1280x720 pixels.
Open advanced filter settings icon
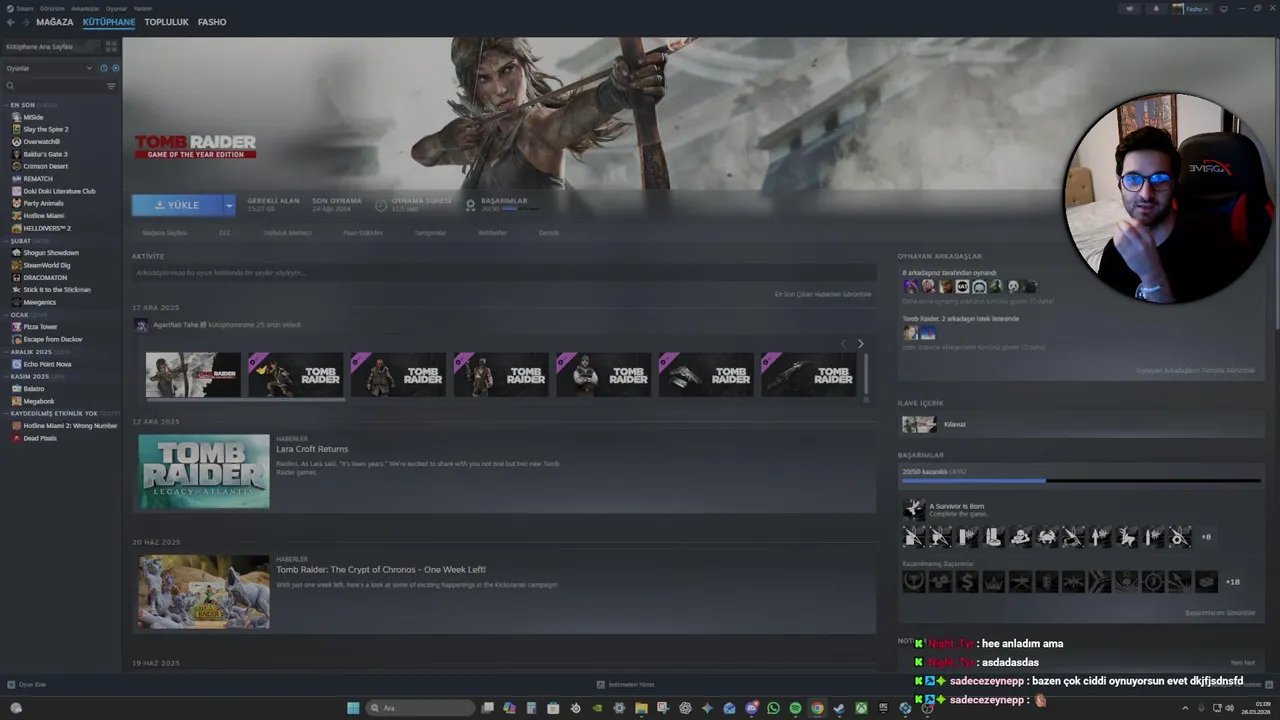point(111,86)
